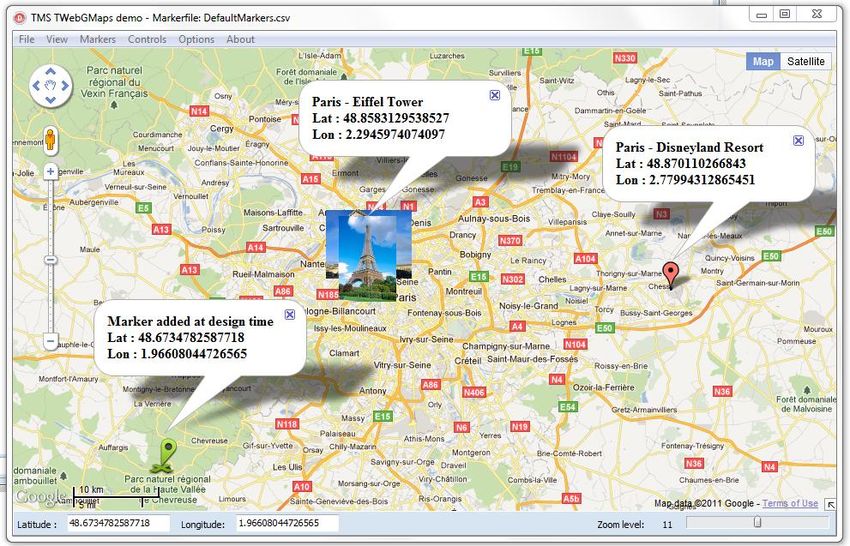Click the Google logo on map
Screen dimensions: 850x546
click(x=41, y=496)
